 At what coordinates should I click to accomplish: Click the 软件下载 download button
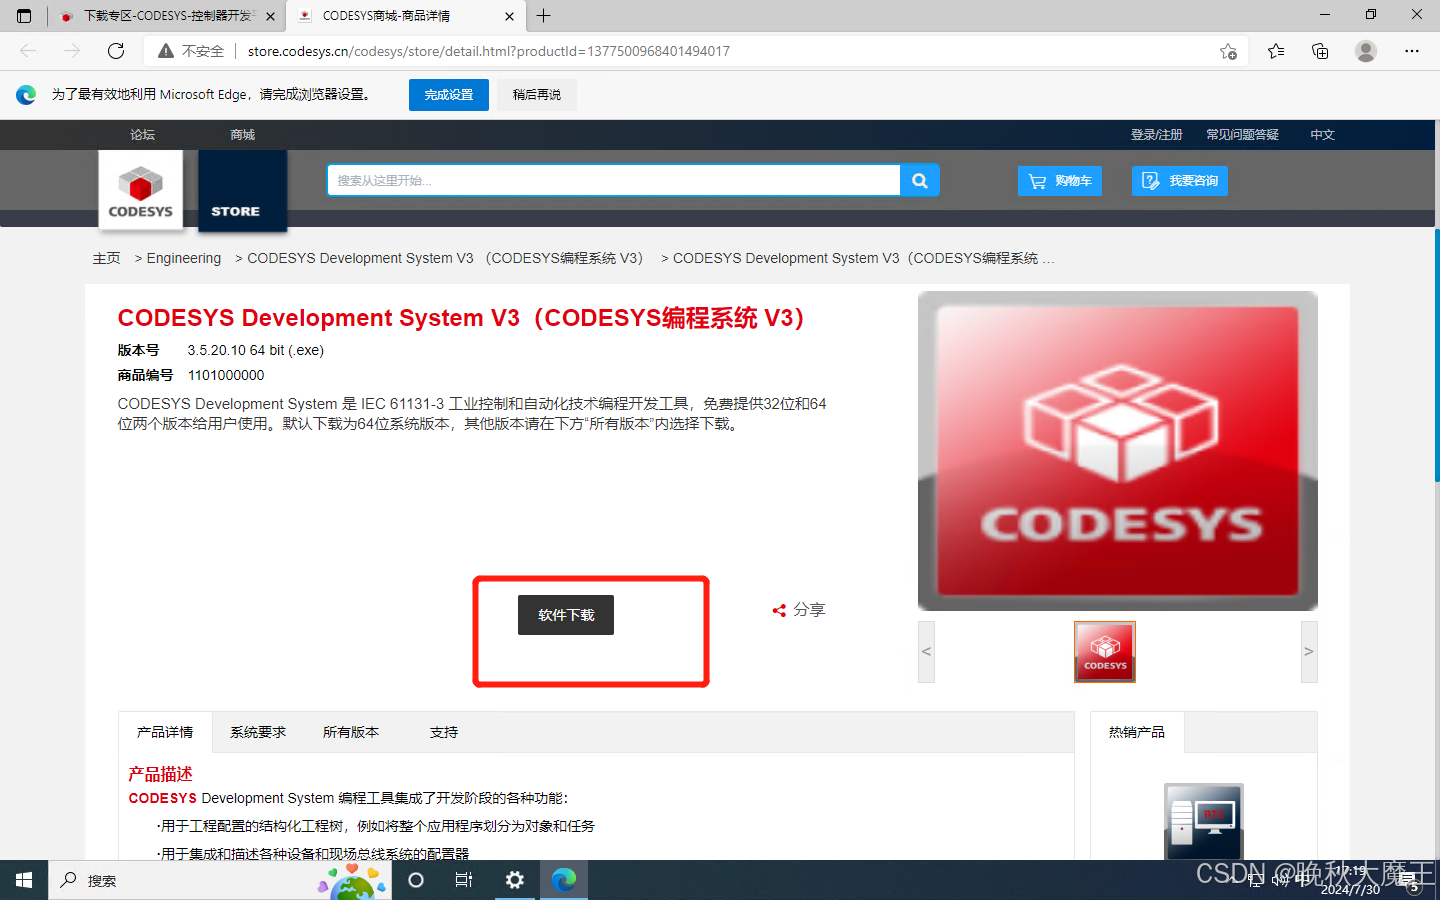point(566,615)
